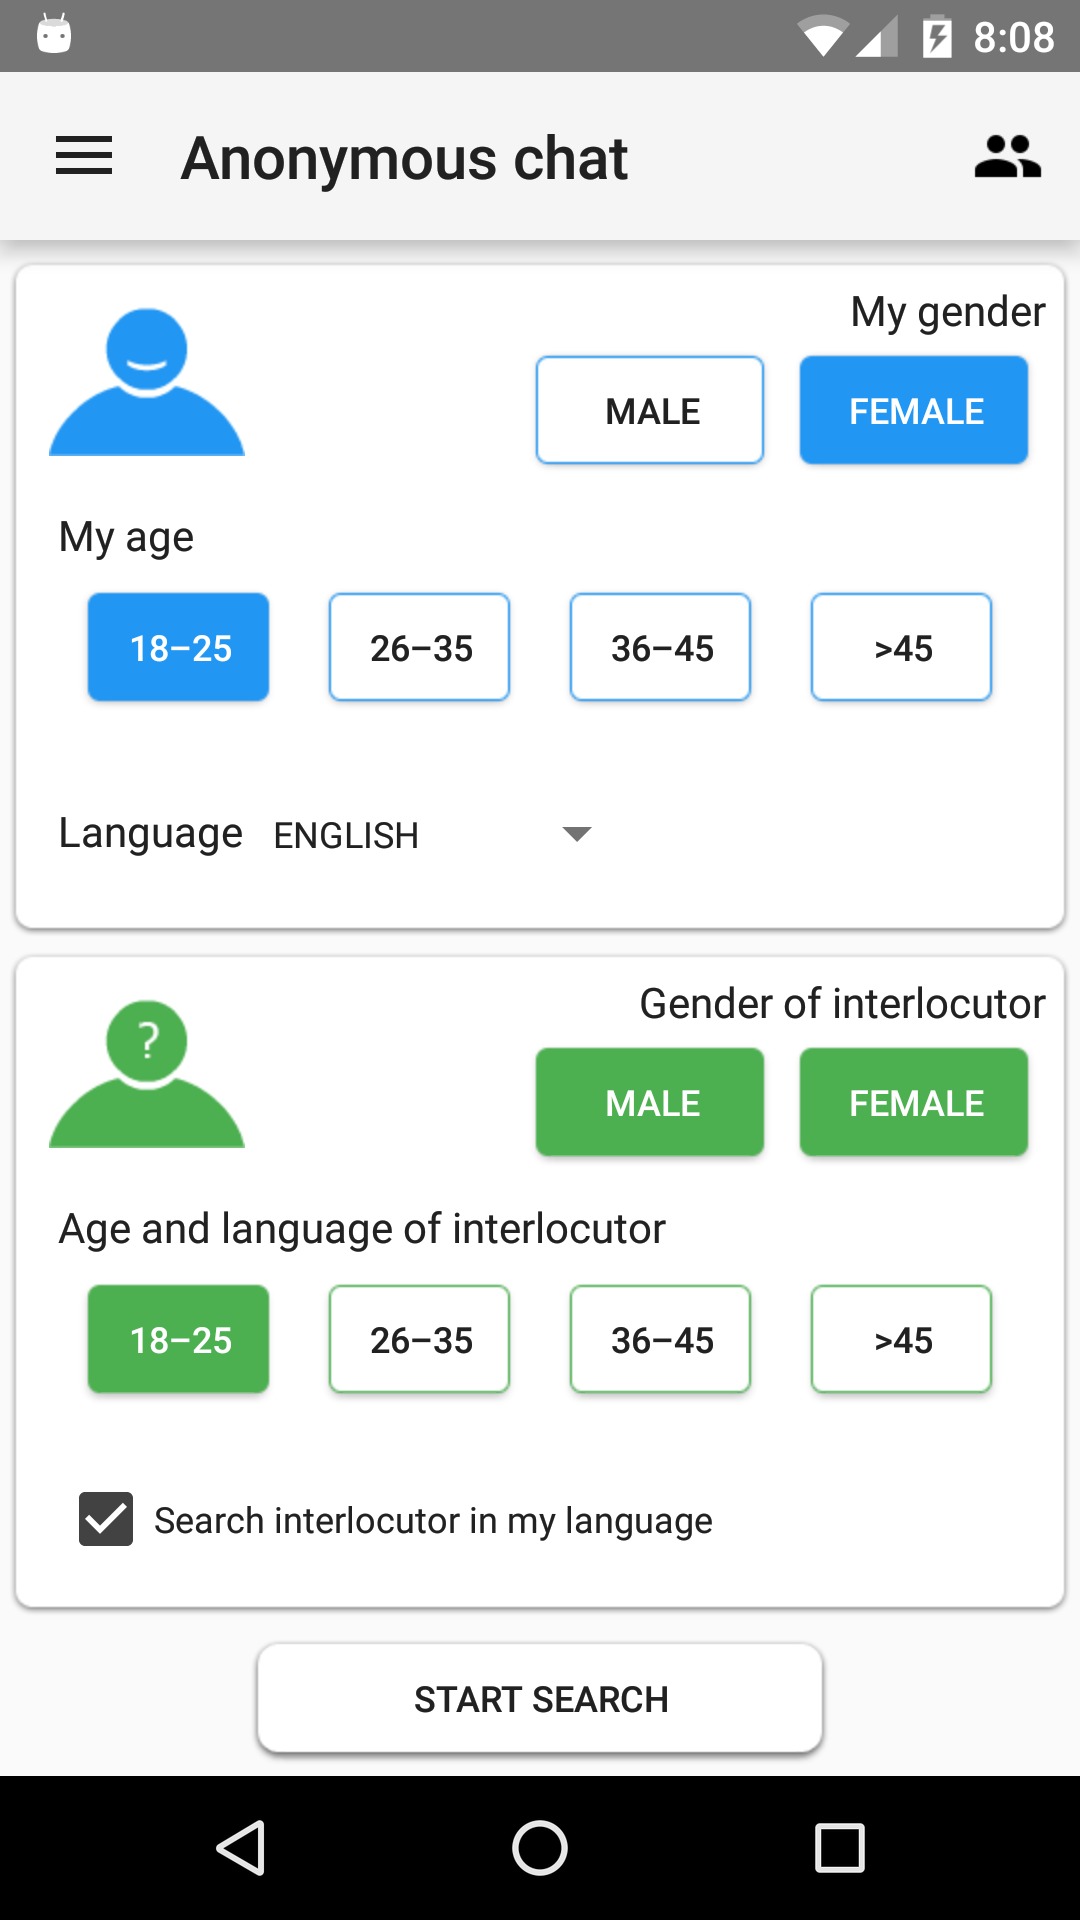The width and height of the screenshot is (1080, 1920).
Task: Add 26–35 interlocutor age range
Action: 420,1339
